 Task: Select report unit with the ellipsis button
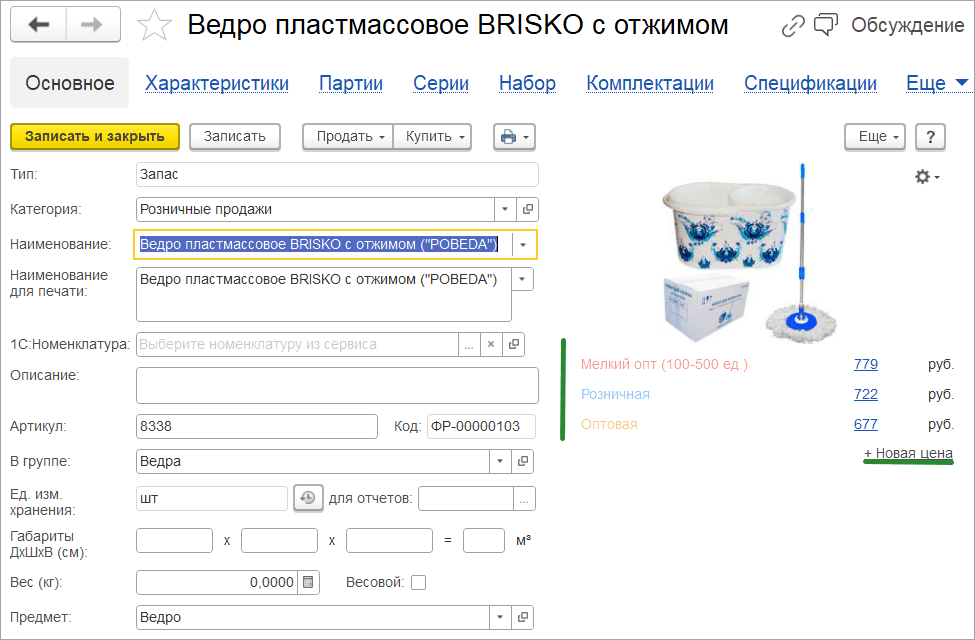click(524, 499)
